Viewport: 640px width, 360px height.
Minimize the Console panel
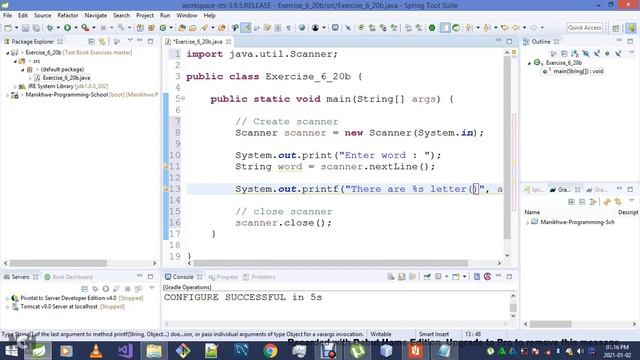click(498, 276)
